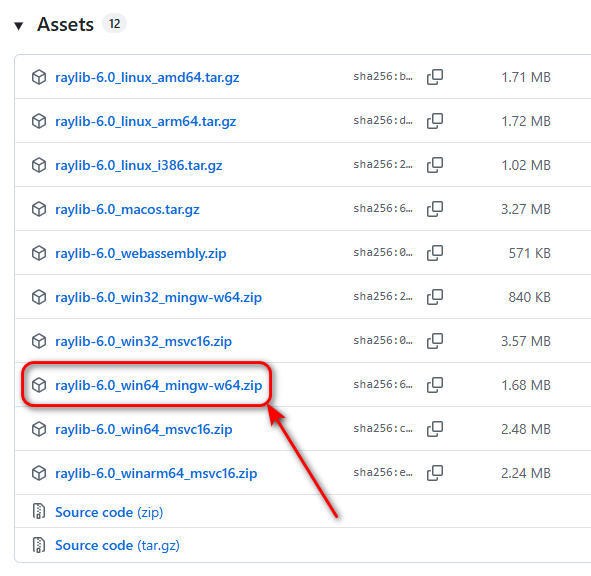Viewport: 591px width, 576px height.
Task: Copy hash of raylib-6.0_win64_mingw-w64.zip
Action: (435, 385)
